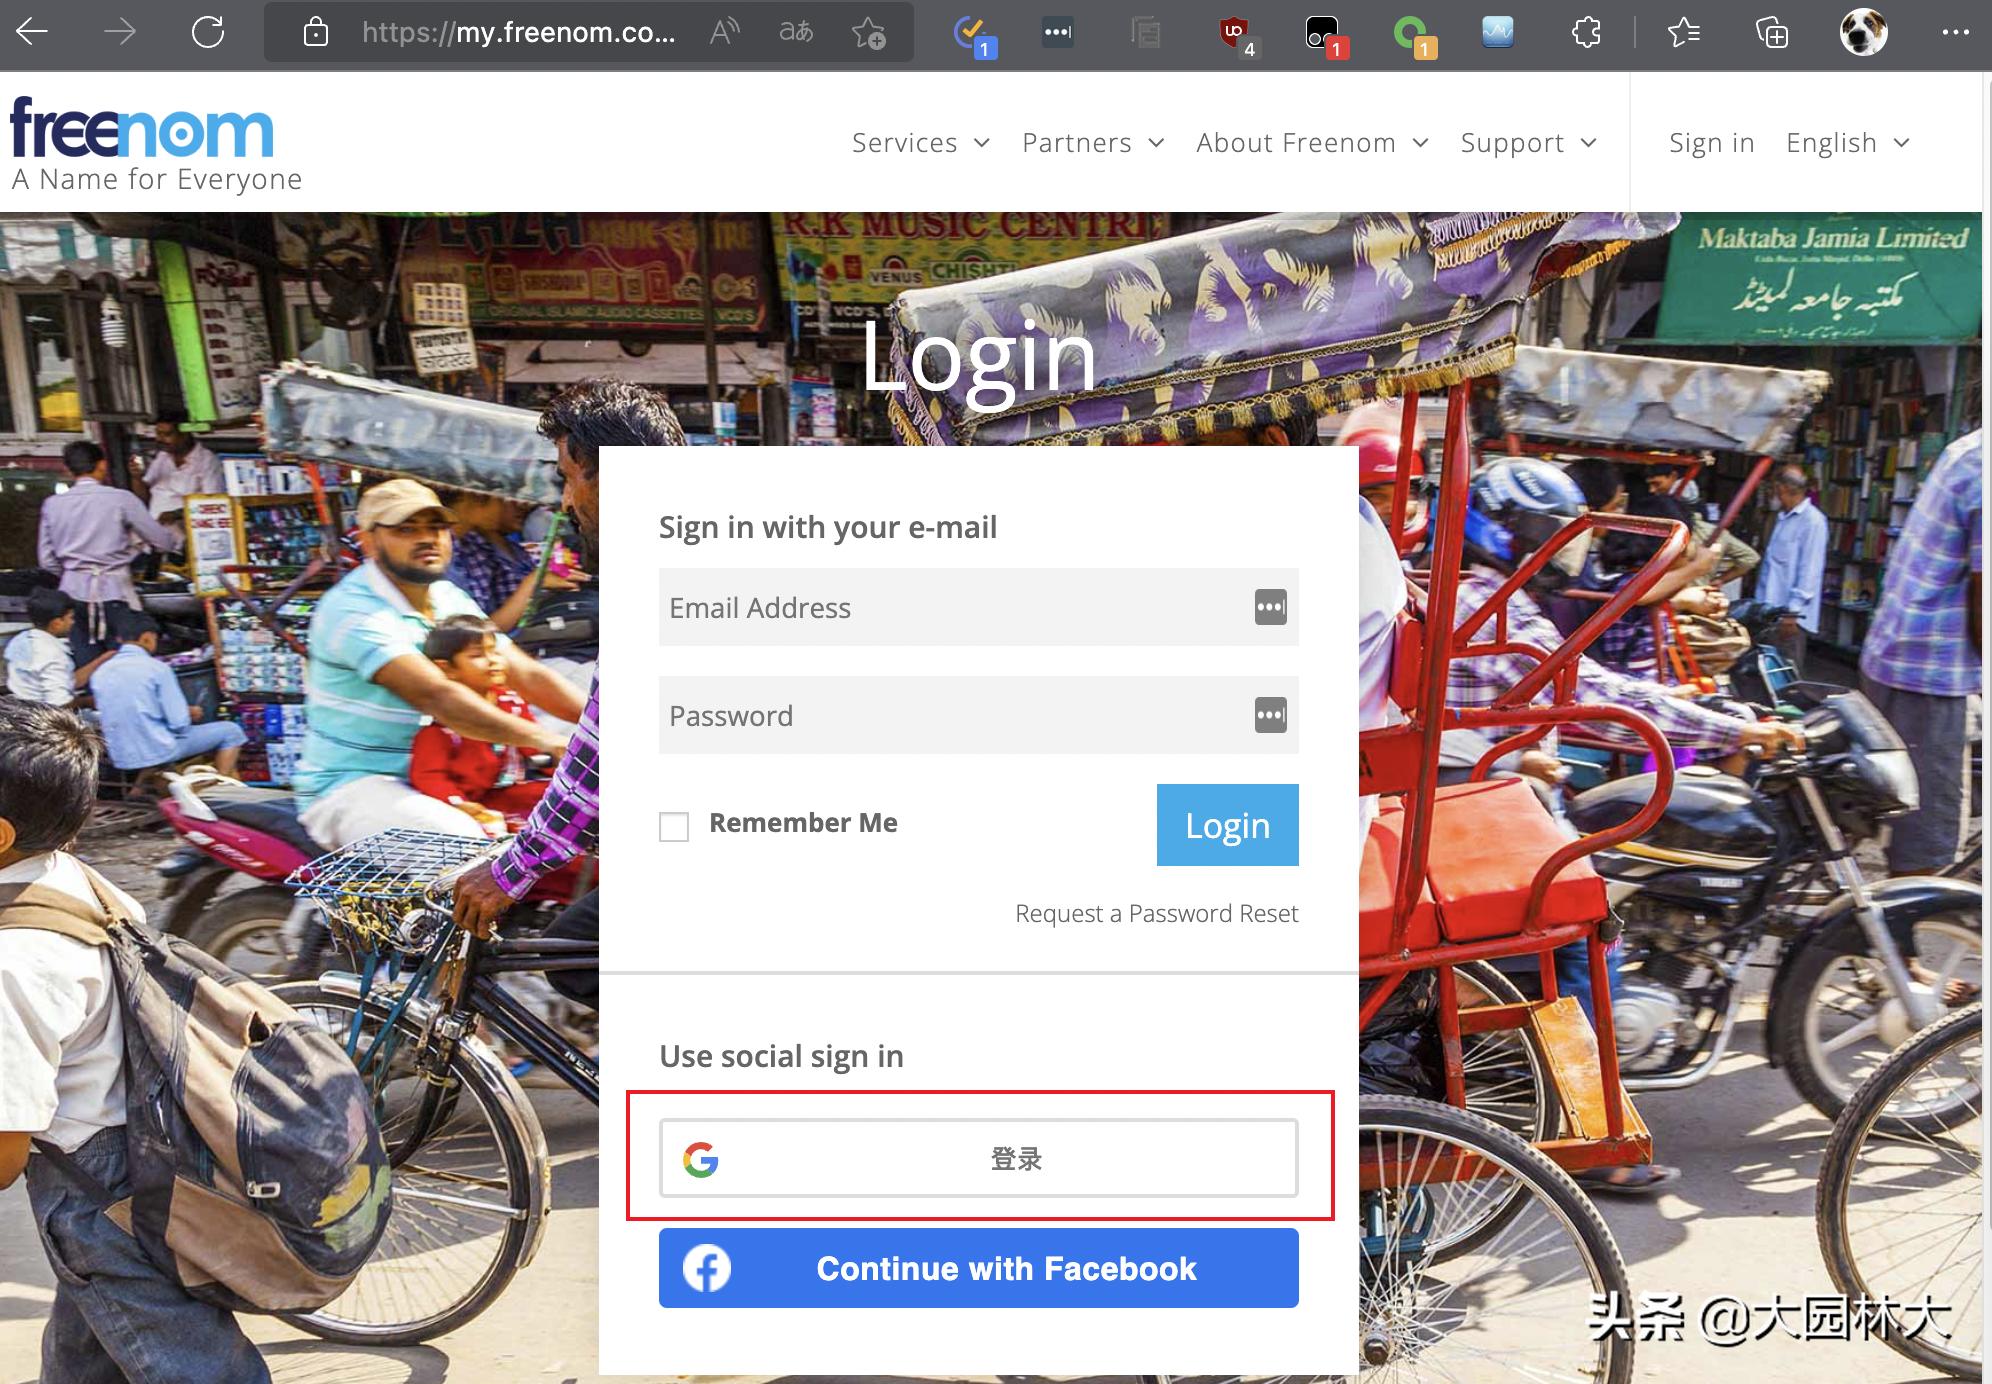Click the Read Aloud icon in address bar
Screen dimensions: 1992x1384
[724, 32]
